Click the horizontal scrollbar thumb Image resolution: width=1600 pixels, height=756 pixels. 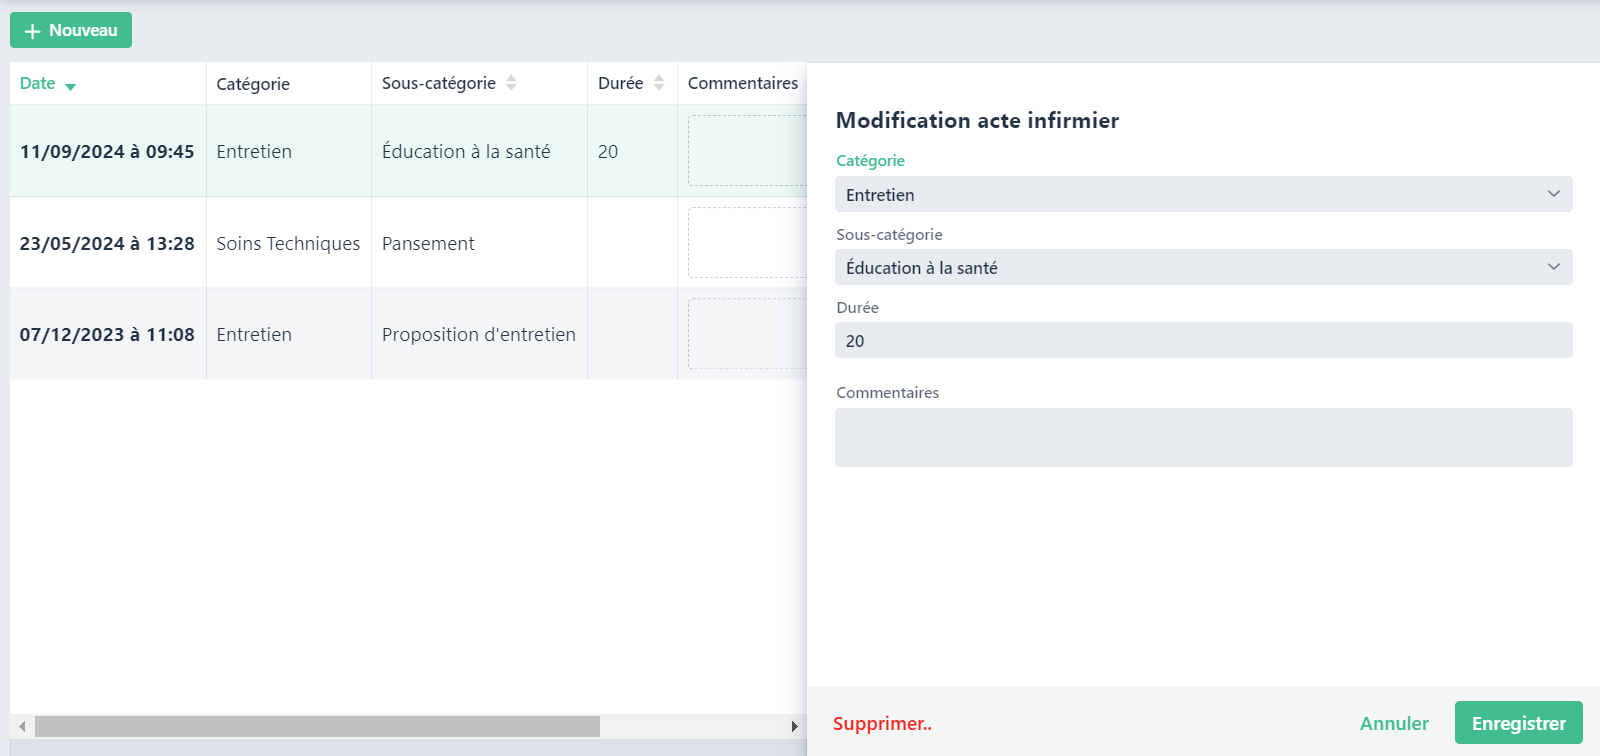point(317,726)
